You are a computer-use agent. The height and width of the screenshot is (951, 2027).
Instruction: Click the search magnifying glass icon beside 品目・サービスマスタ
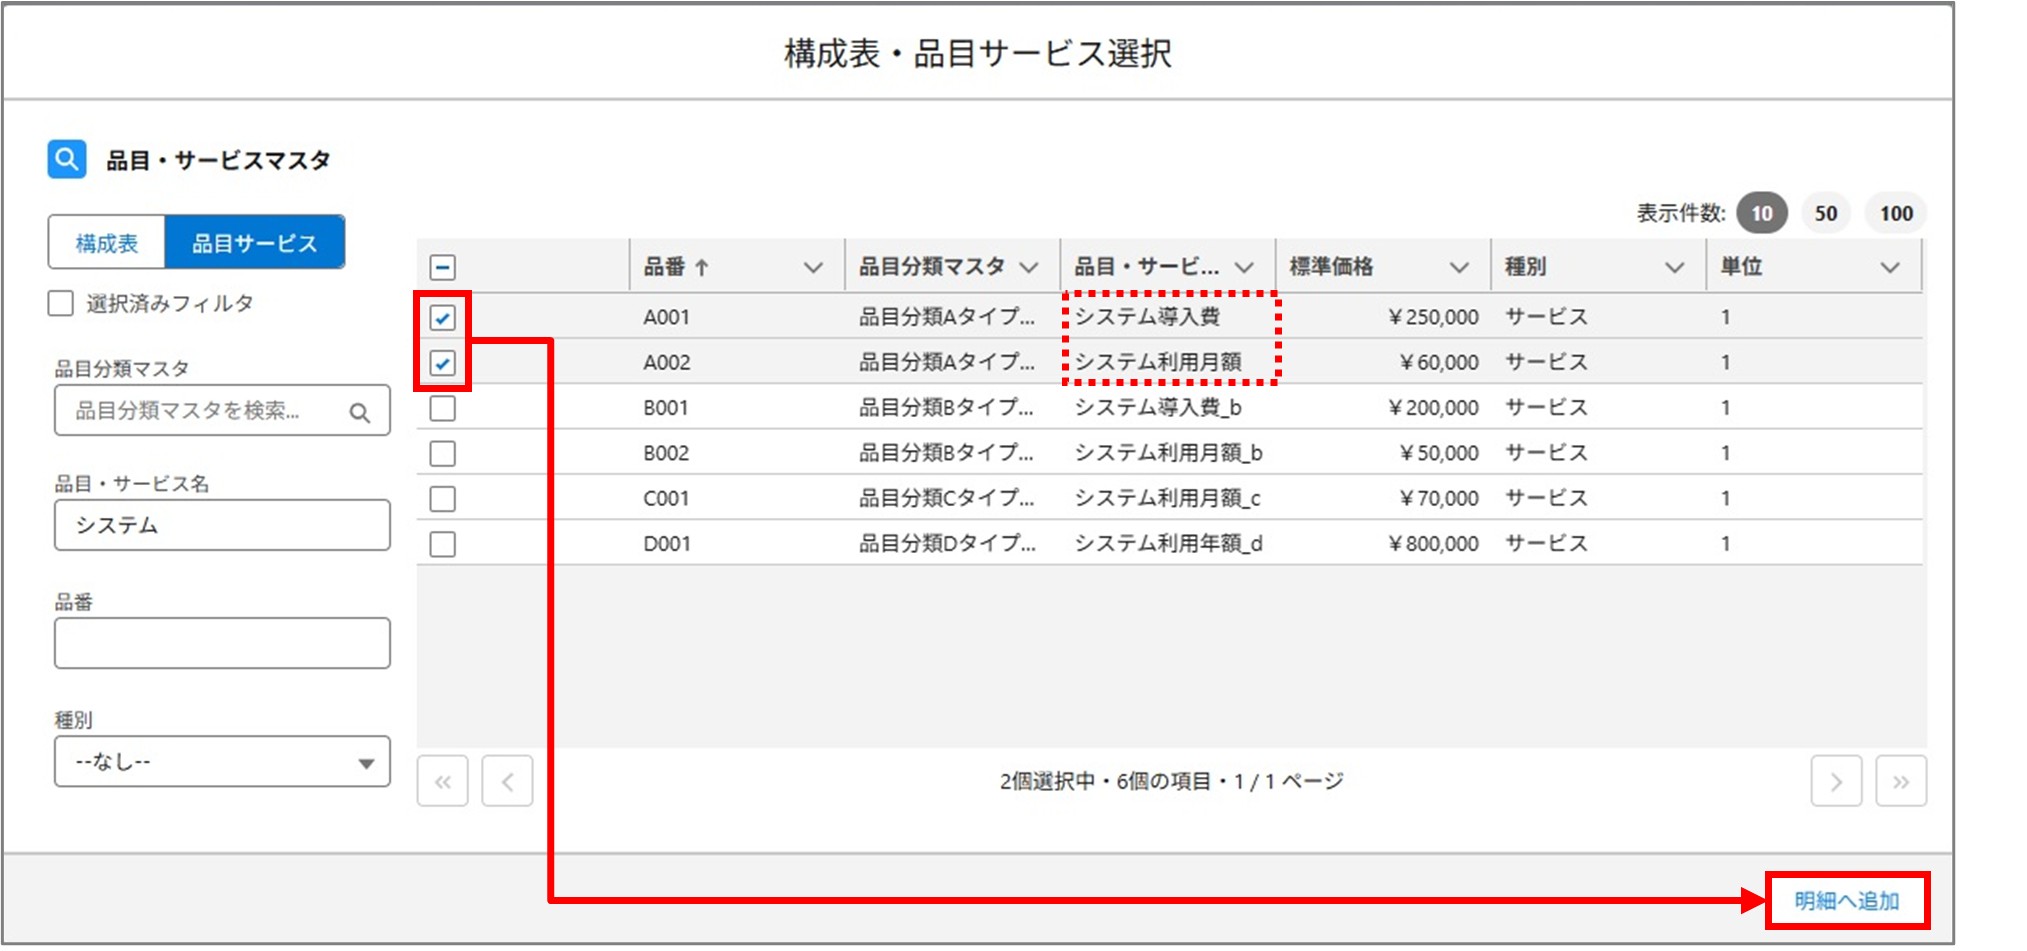[66, 158]
